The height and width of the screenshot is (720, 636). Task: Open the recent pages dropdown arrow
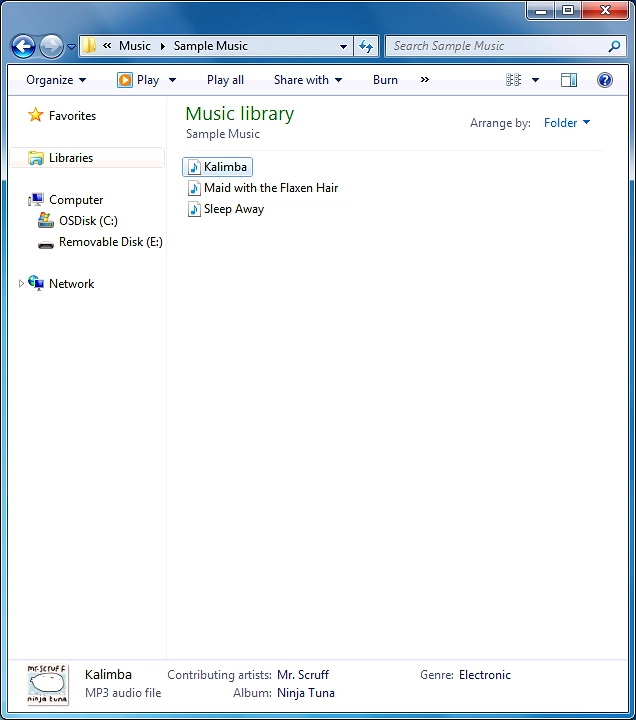coord(71,47)
